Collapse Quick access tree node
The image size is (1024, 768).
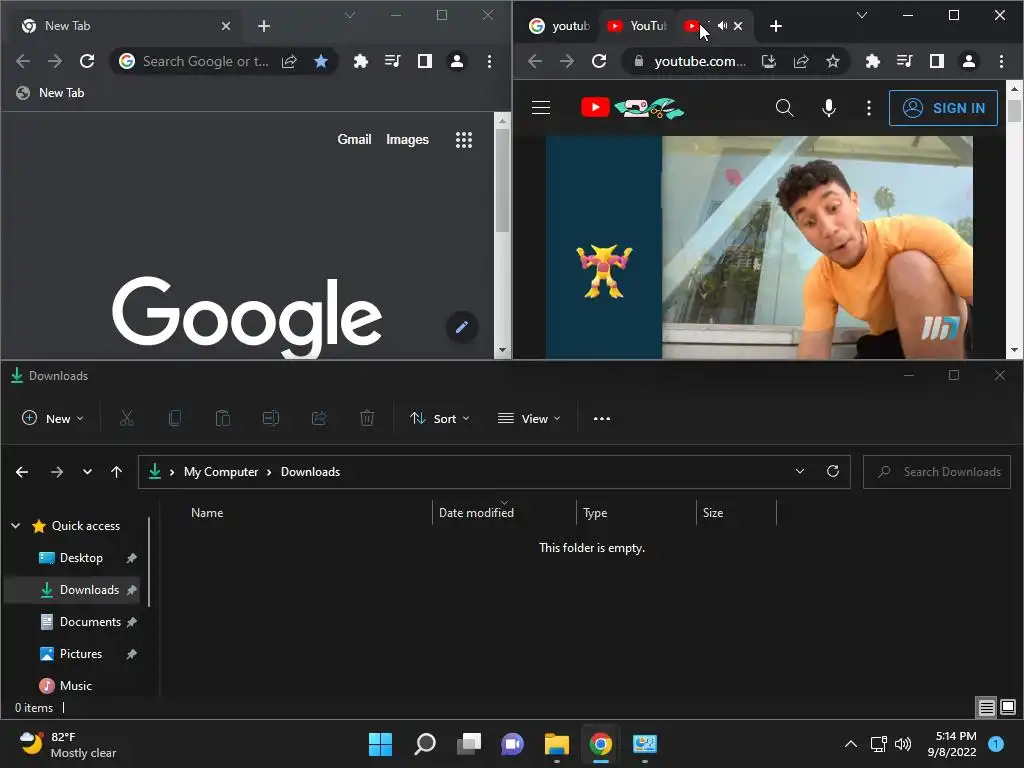pyautogui.click(x=16, y=526)
